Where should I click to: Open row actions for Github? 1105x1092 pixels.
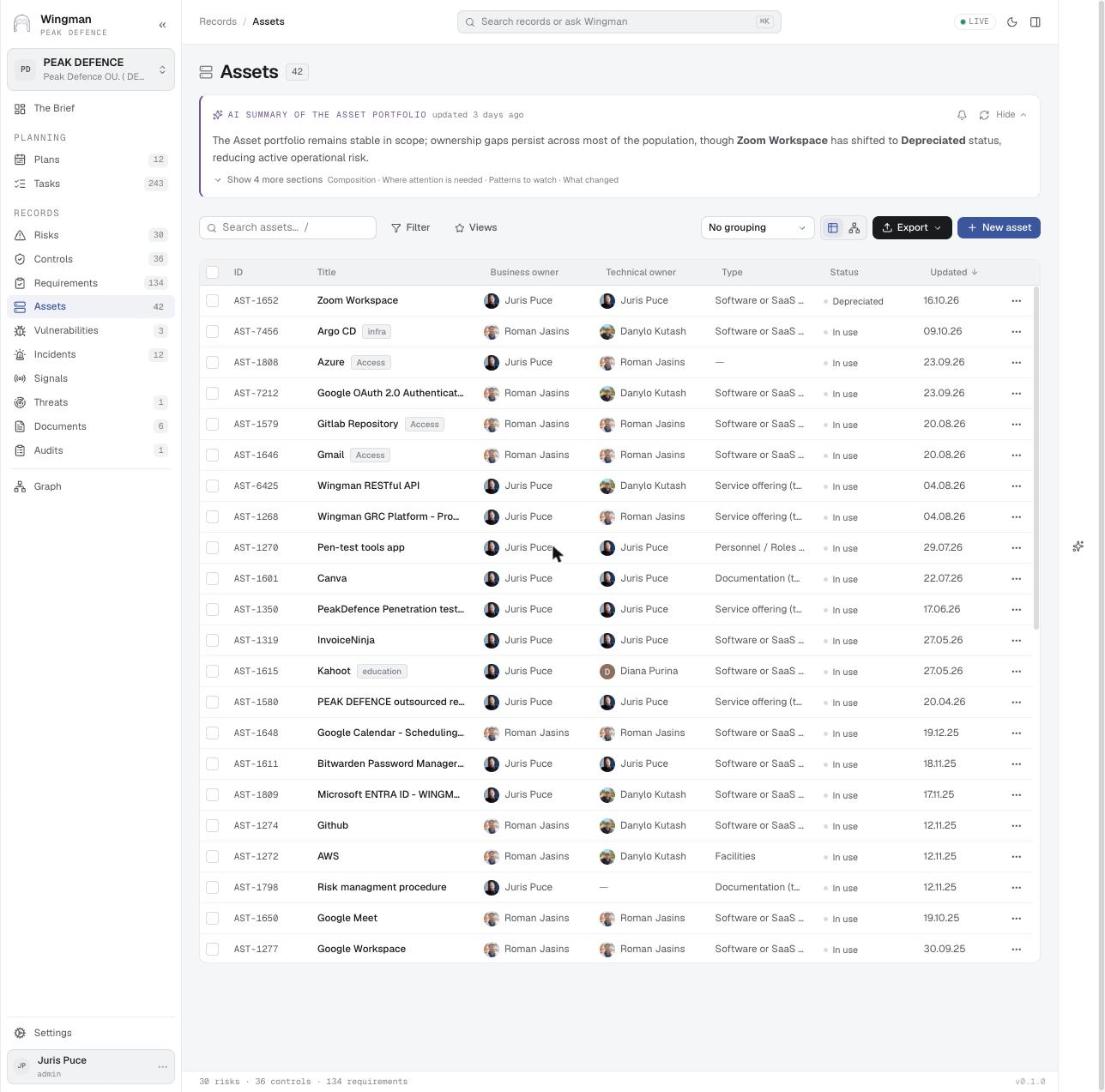pos(1016,826)
